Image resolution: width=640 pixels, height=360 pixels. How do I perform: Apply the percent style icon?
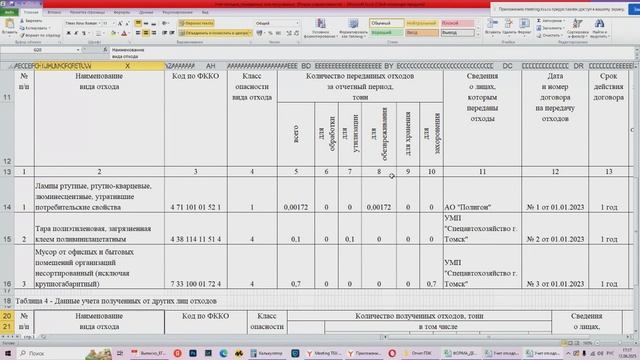[x=270, y=33]
